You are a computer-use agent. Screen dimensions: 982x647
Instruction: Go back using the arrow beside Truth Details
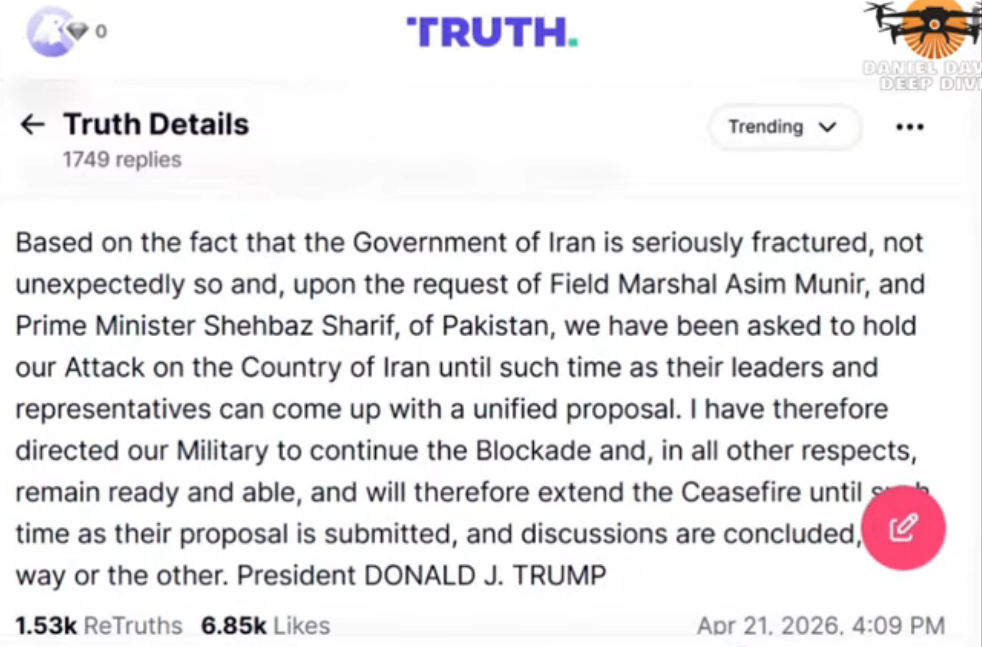[33, 125]
